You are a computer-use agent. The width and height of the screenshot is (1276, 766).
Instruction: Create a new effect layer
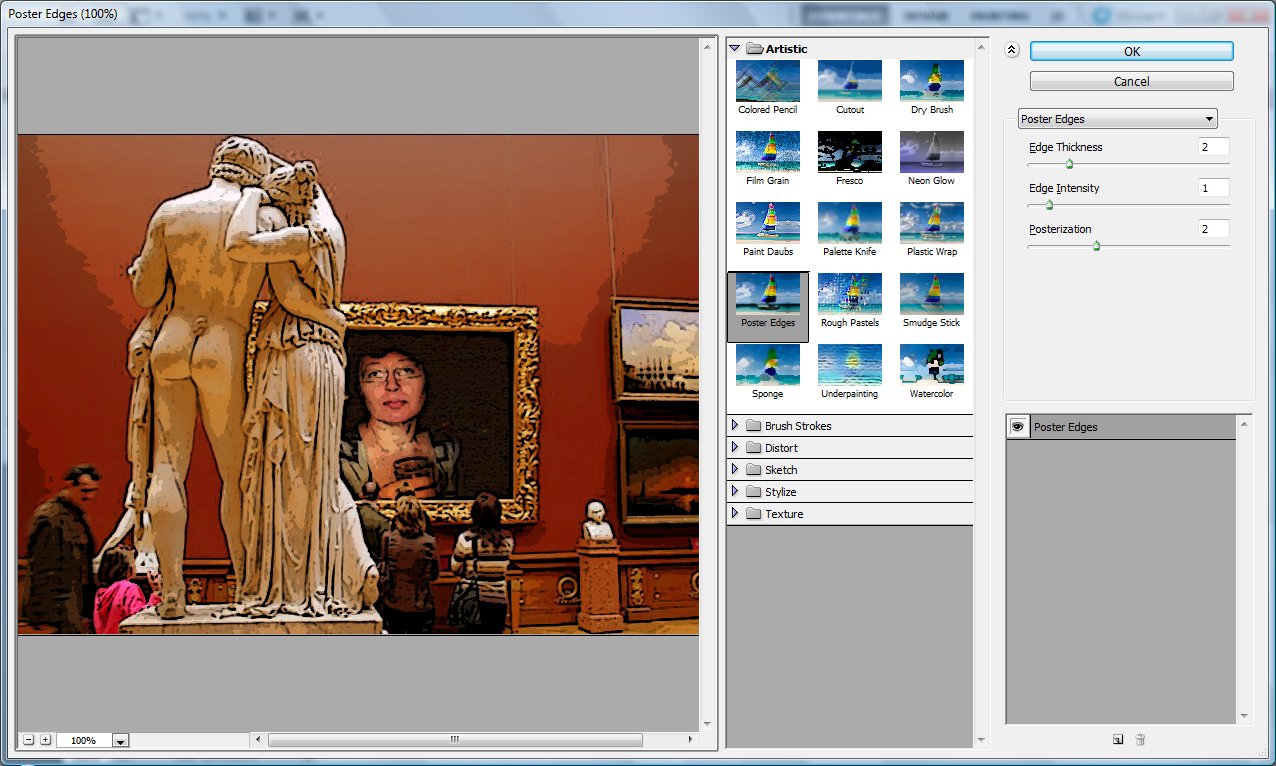[x=1117, y=740]
